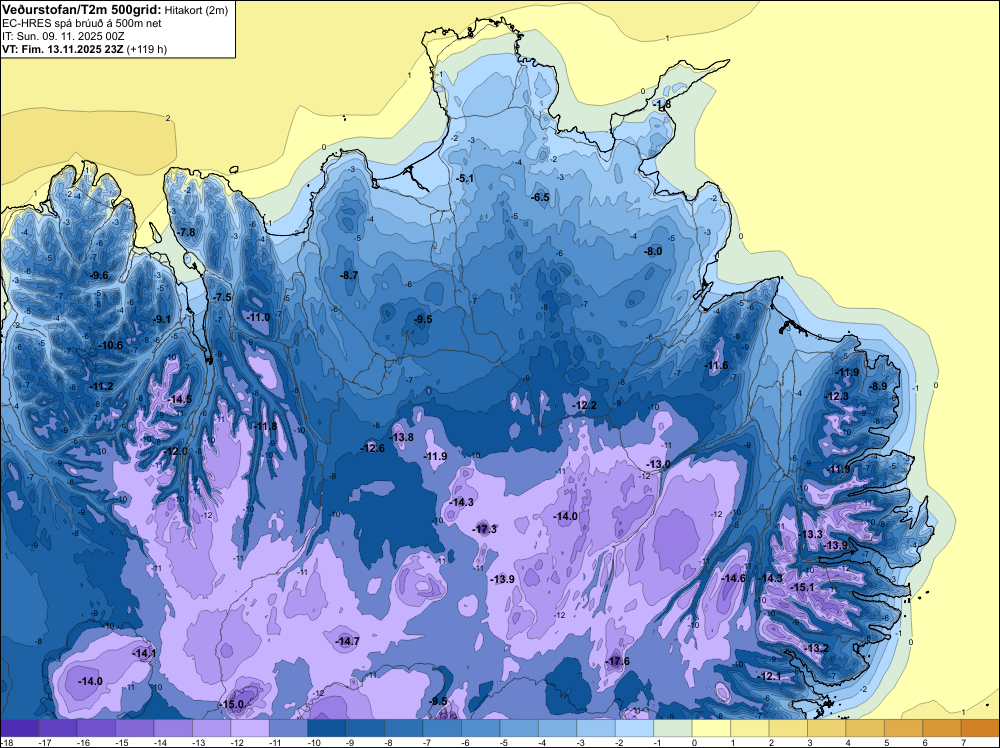Pick the -12.0 temperature label
The height and width of the screenshot is (748, 1000).
(175, 451)
